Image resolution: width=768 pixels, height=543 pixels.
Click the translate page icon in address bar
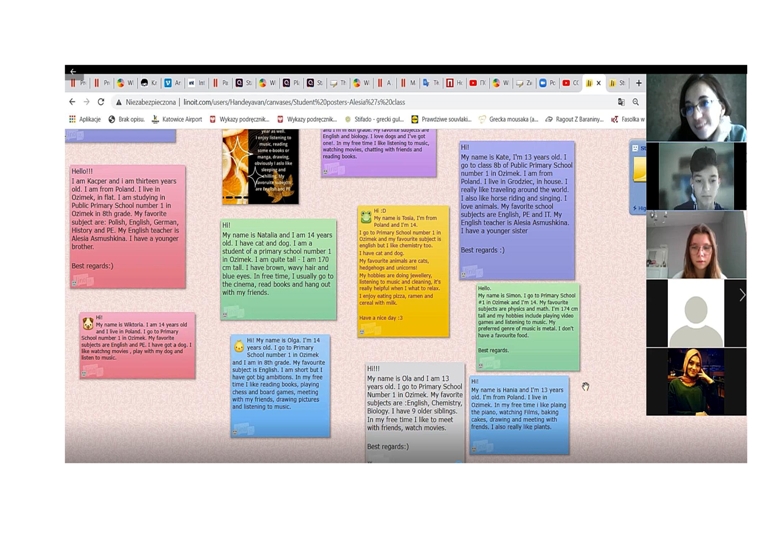621,102
